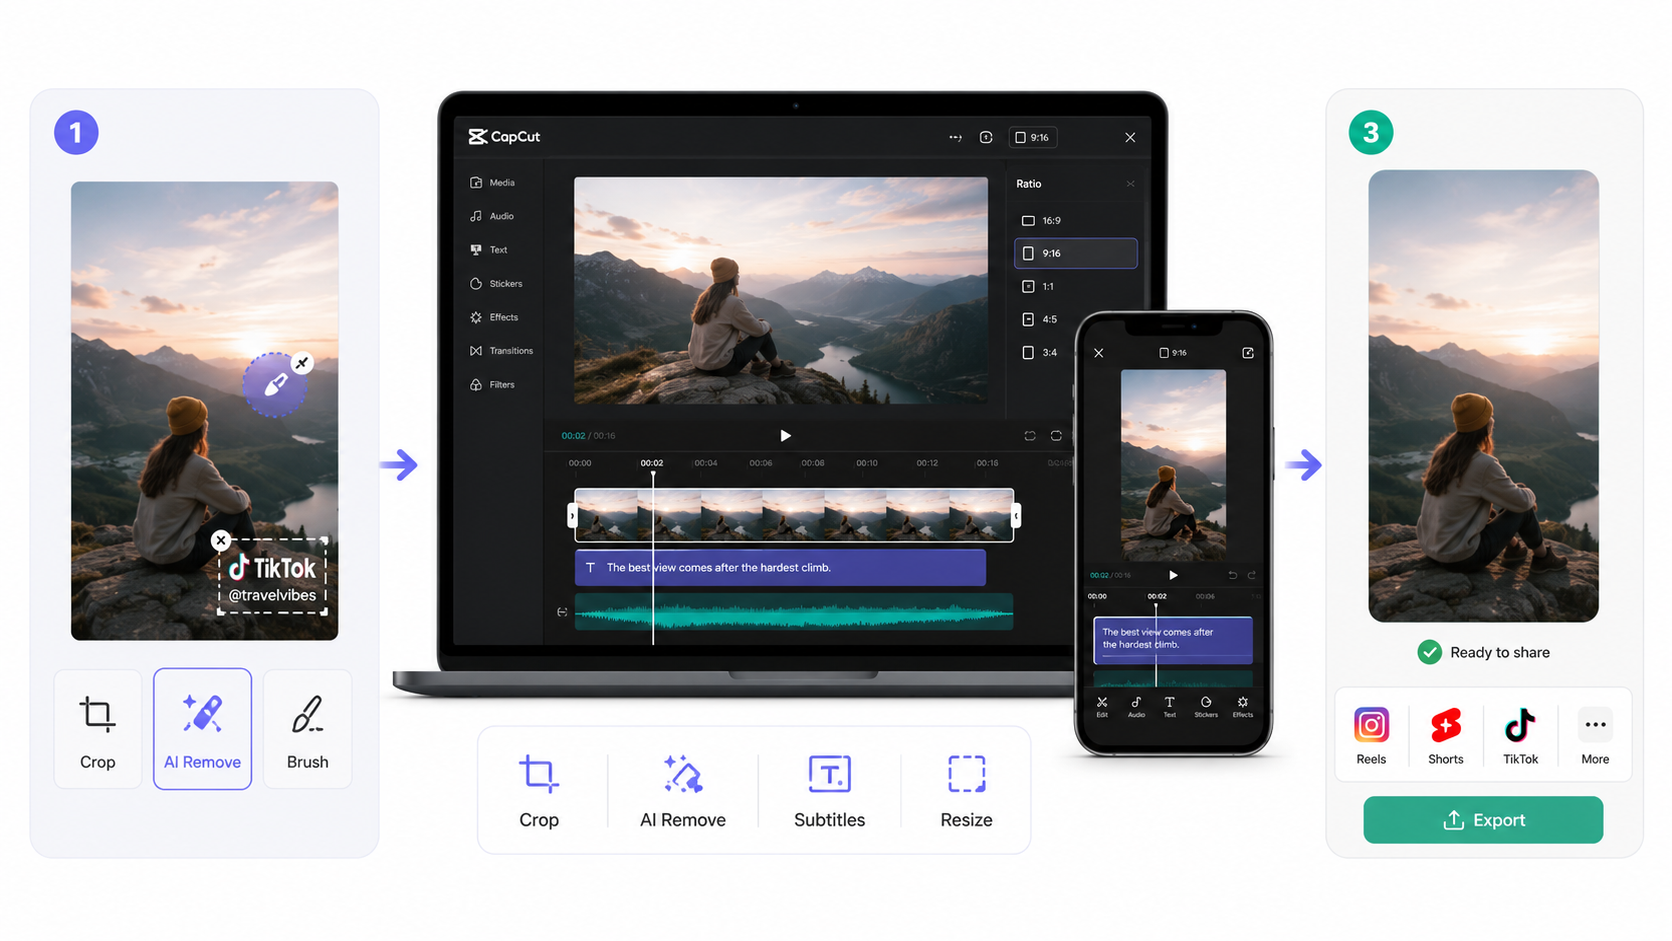Choose Crop in the bottom feature bar
This screenshot has height=941, width=1672.
[x=539, y=792]
